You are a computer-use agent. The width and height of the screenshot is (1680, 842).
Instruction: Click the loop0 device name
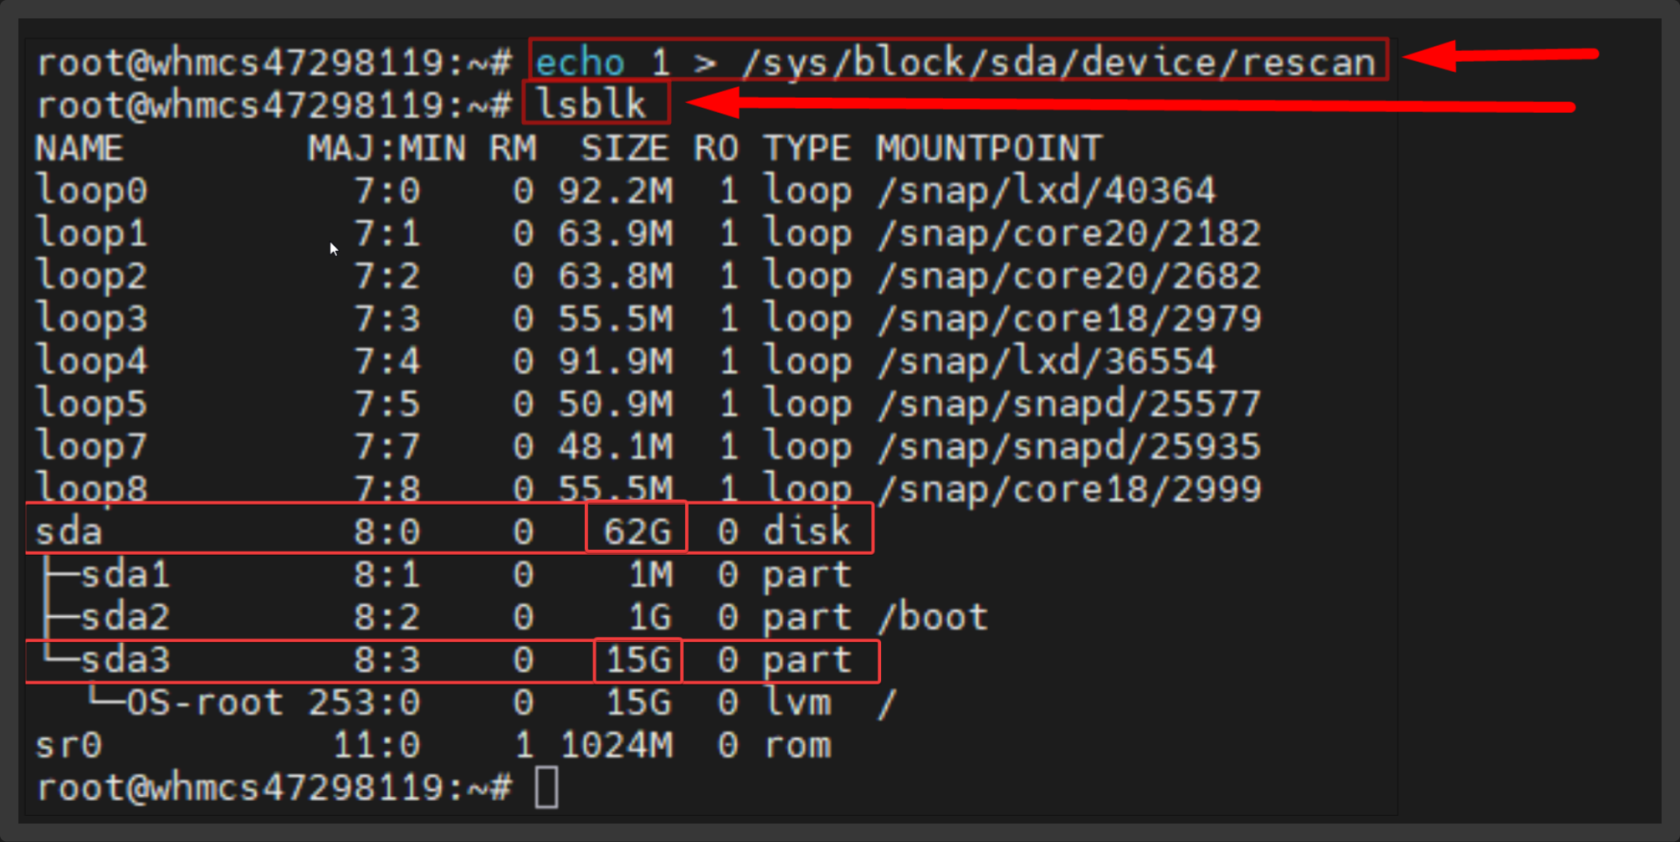92,190
